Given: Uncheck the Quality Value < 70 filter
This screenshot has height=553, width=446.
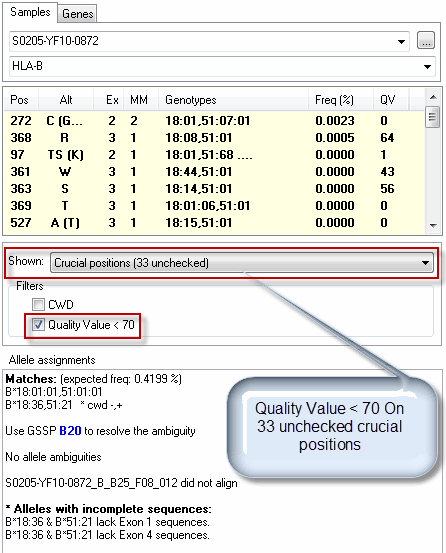Looking at the screenshot, I should coord(38,324).
